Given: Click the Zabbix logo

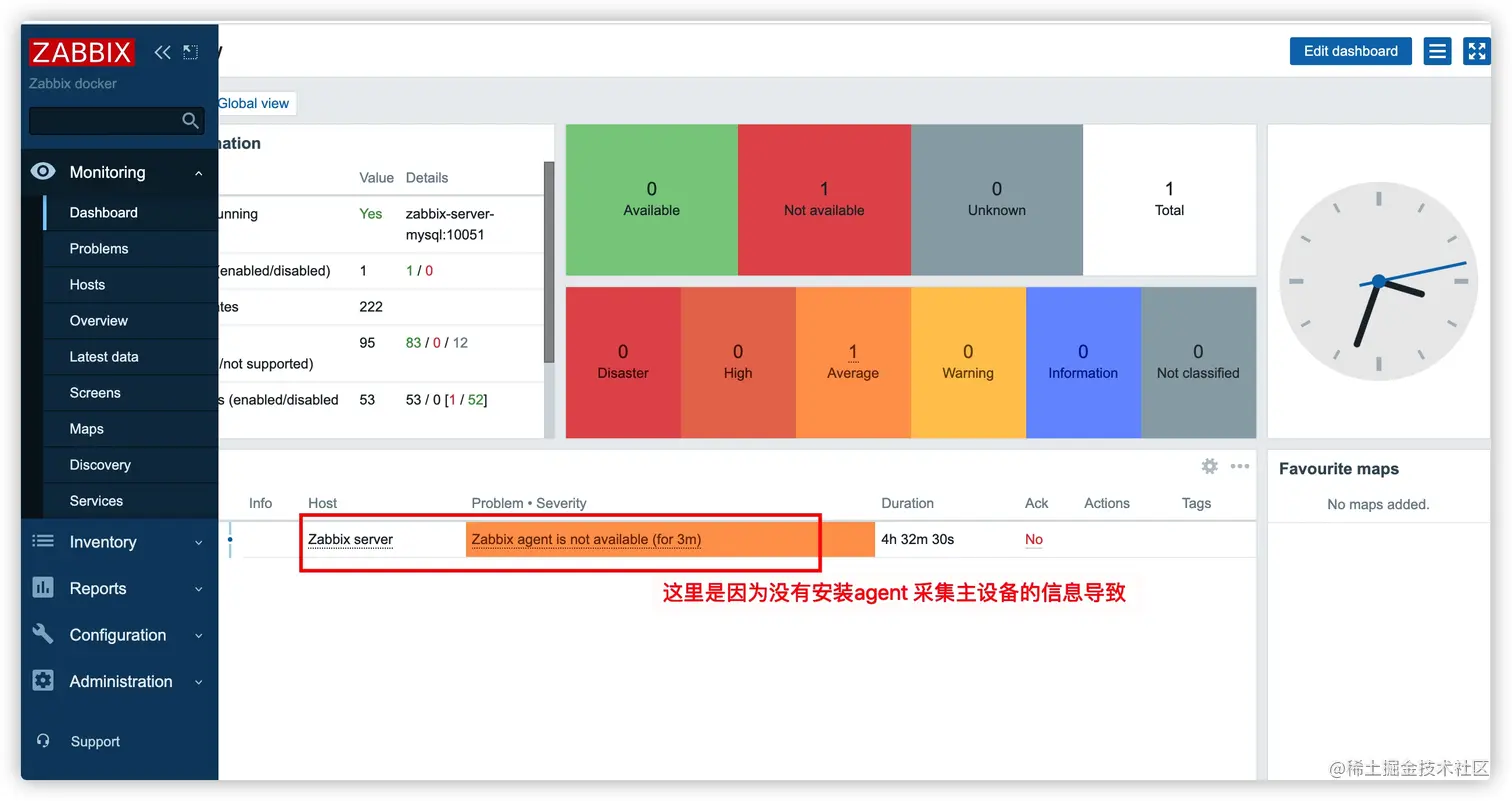Looking at the screenshot, I should click(x=81, y=52).
